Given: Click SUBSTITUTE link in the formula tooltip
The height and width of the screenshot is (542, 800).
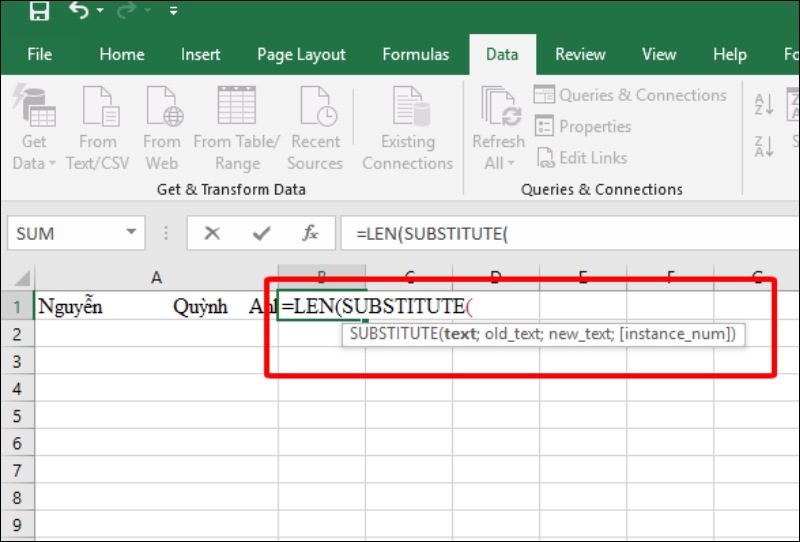Looking at the screenshot, I should click(395, 334).
